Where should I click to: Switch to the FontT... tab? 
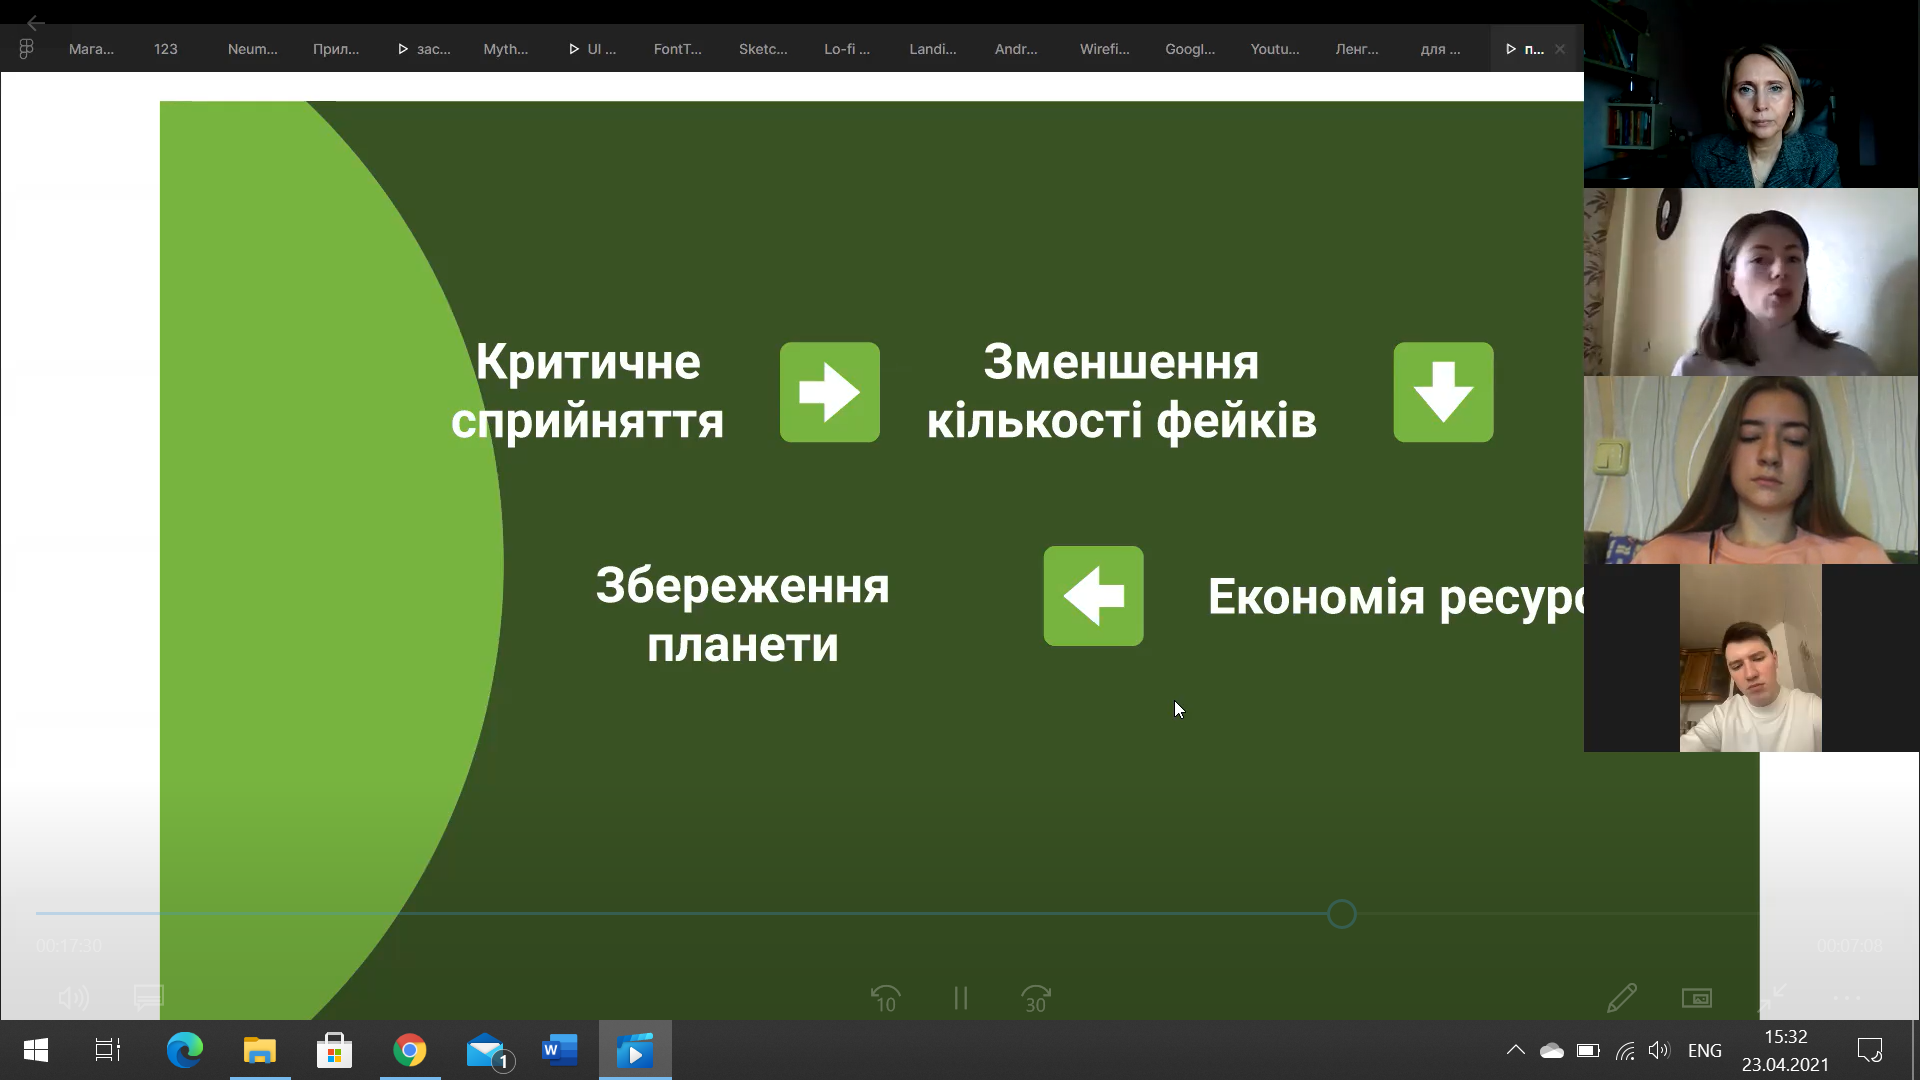coord(677,49)
